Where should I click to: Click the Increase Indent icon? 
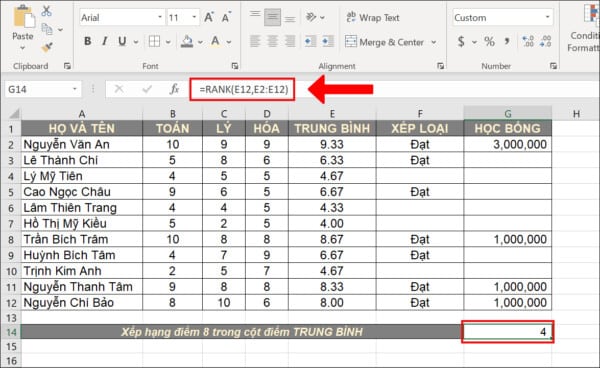[328, 41]
